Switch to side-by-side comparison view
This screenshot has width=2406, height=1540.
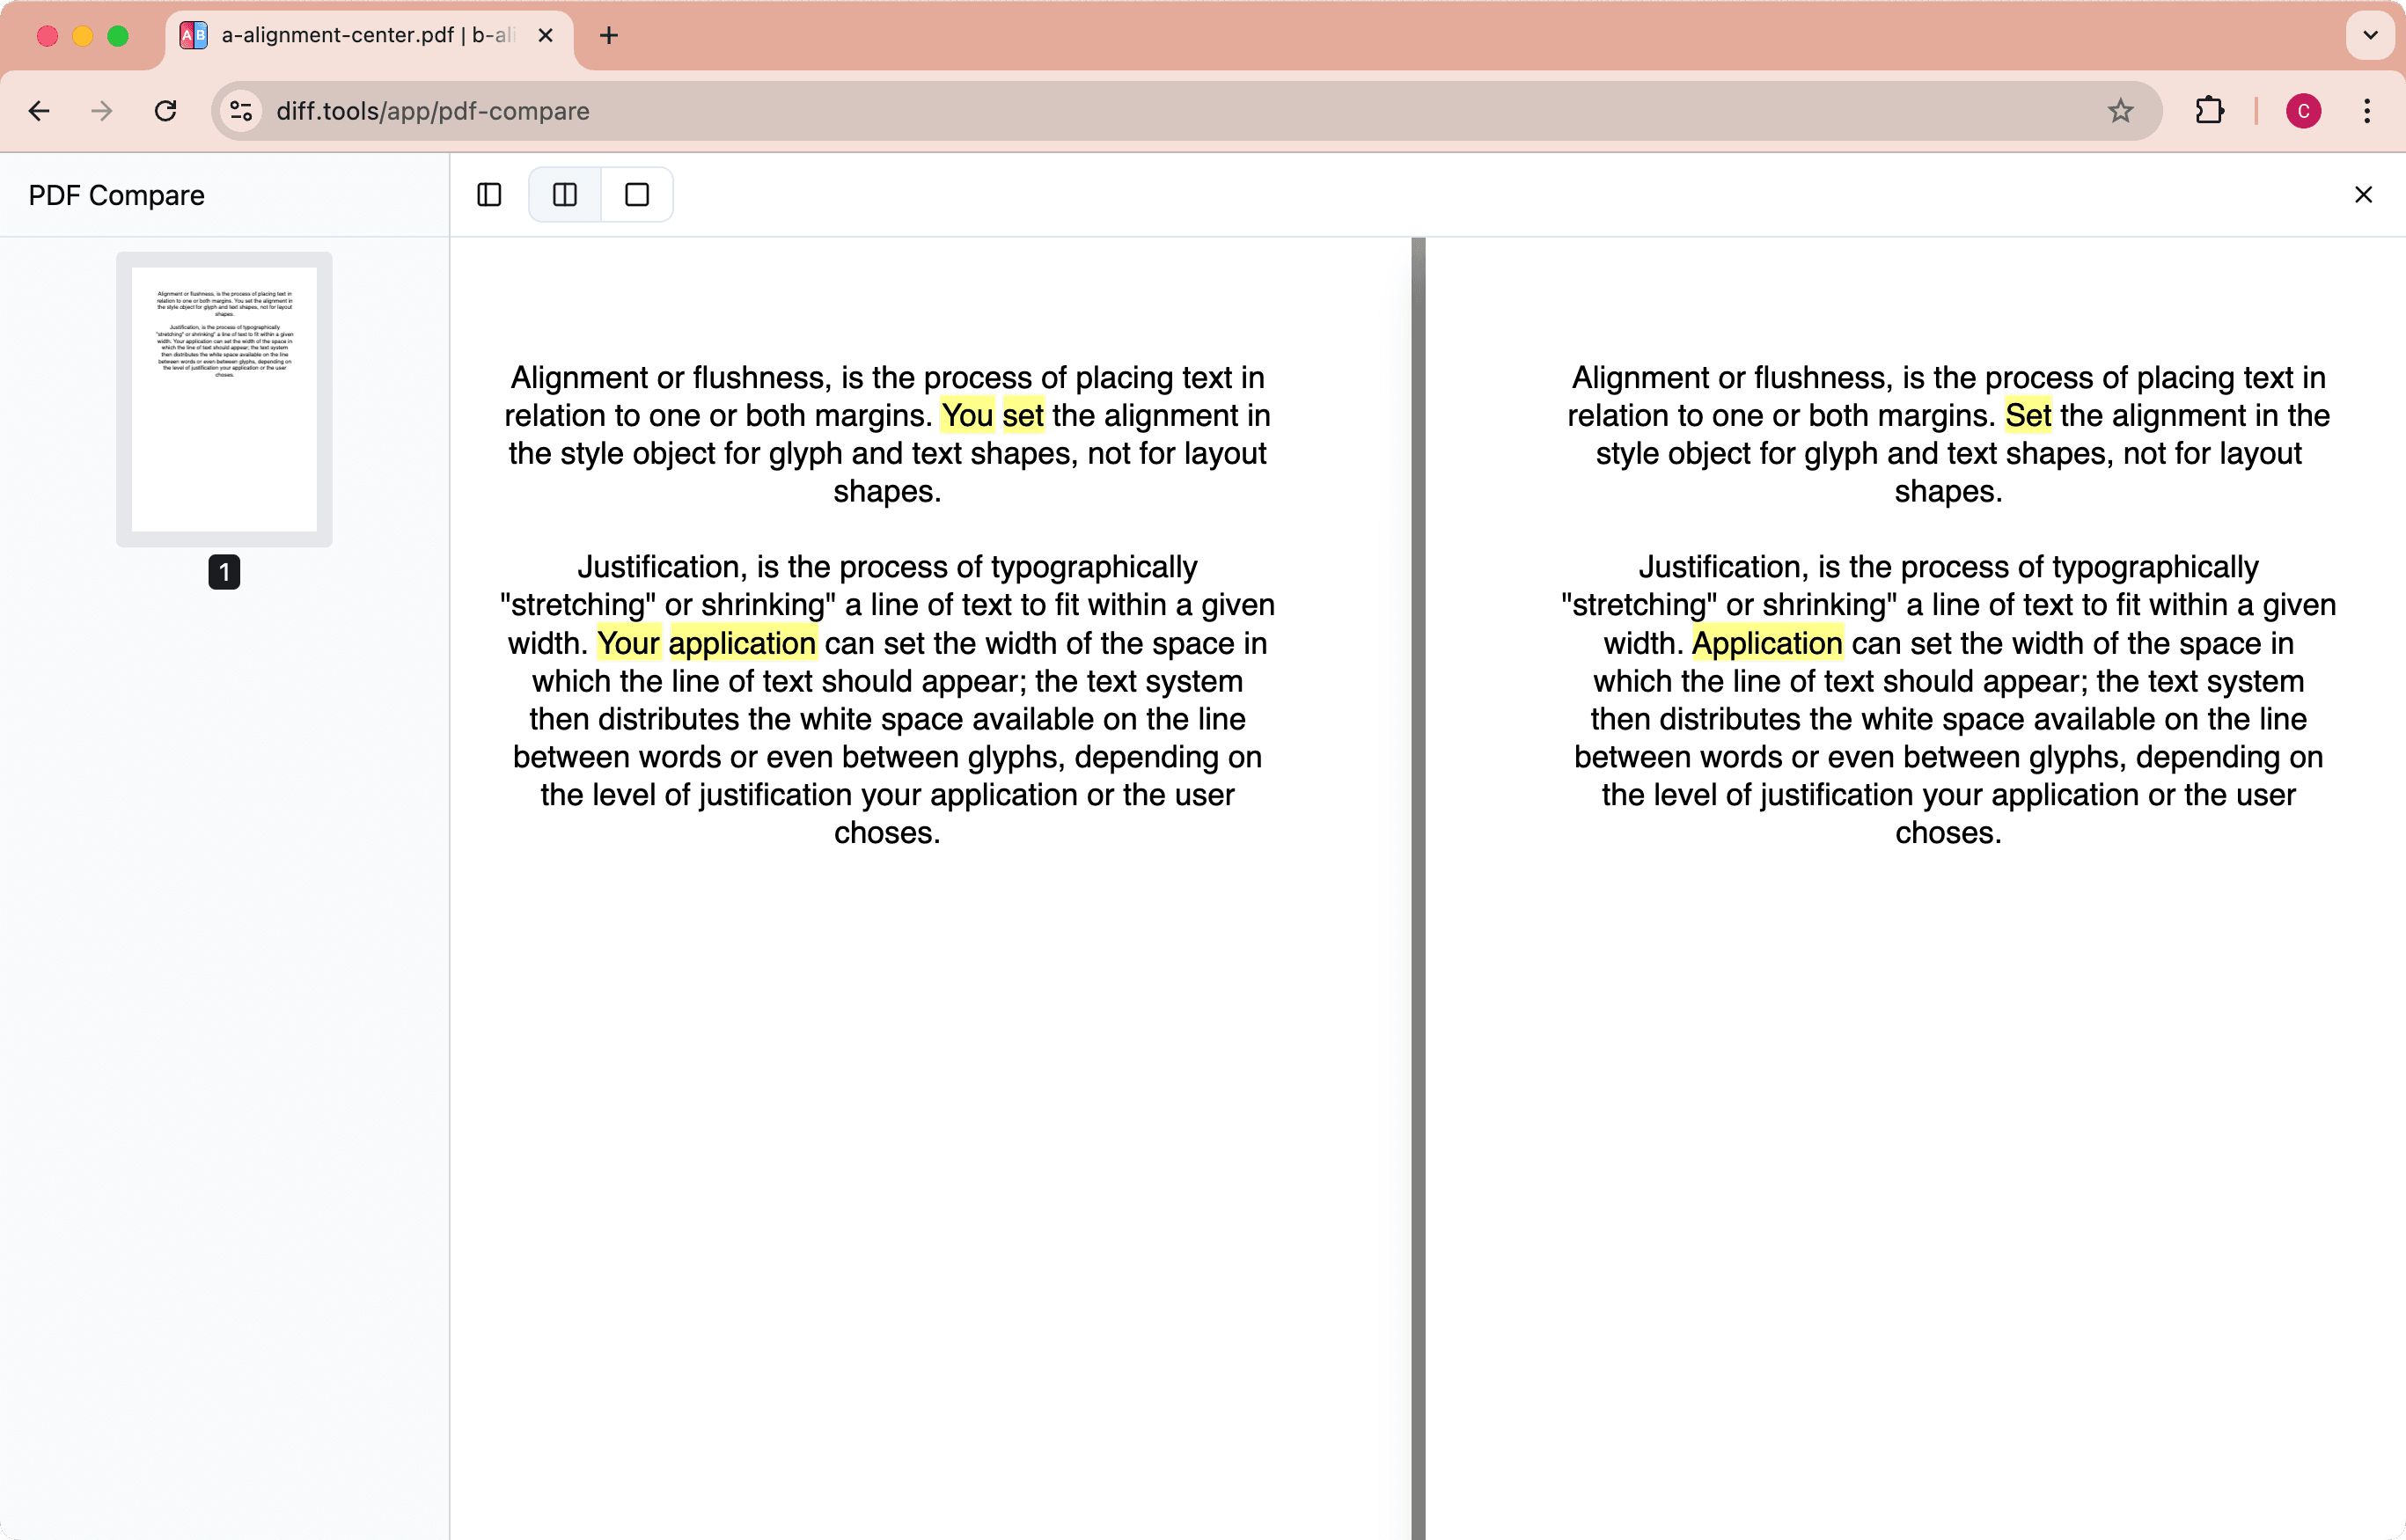tap(565, 194)
